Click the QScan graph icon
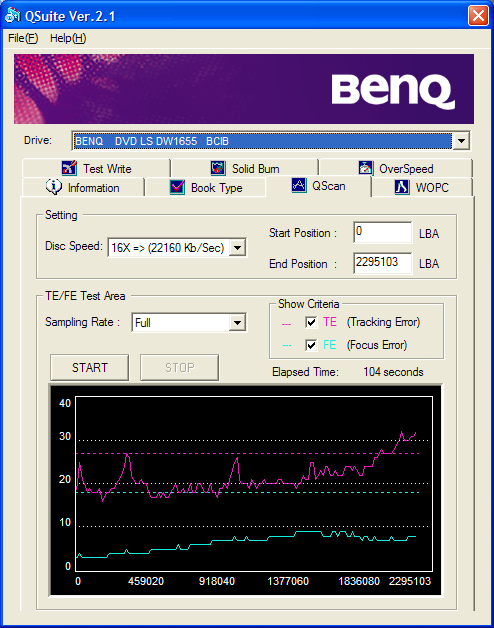This screenshot has height=628, width=494. (299, 185)
